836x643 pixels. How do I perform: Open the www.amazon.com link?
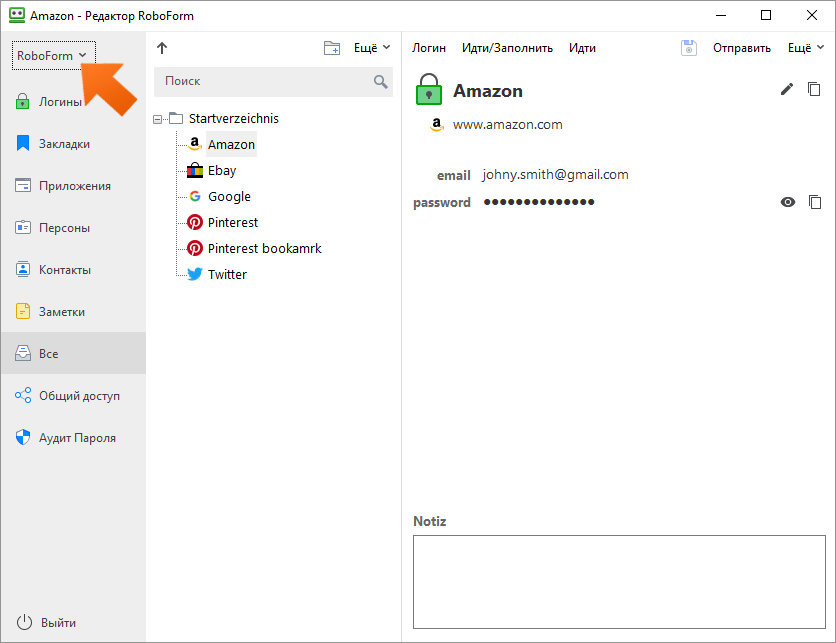(507, 125)
